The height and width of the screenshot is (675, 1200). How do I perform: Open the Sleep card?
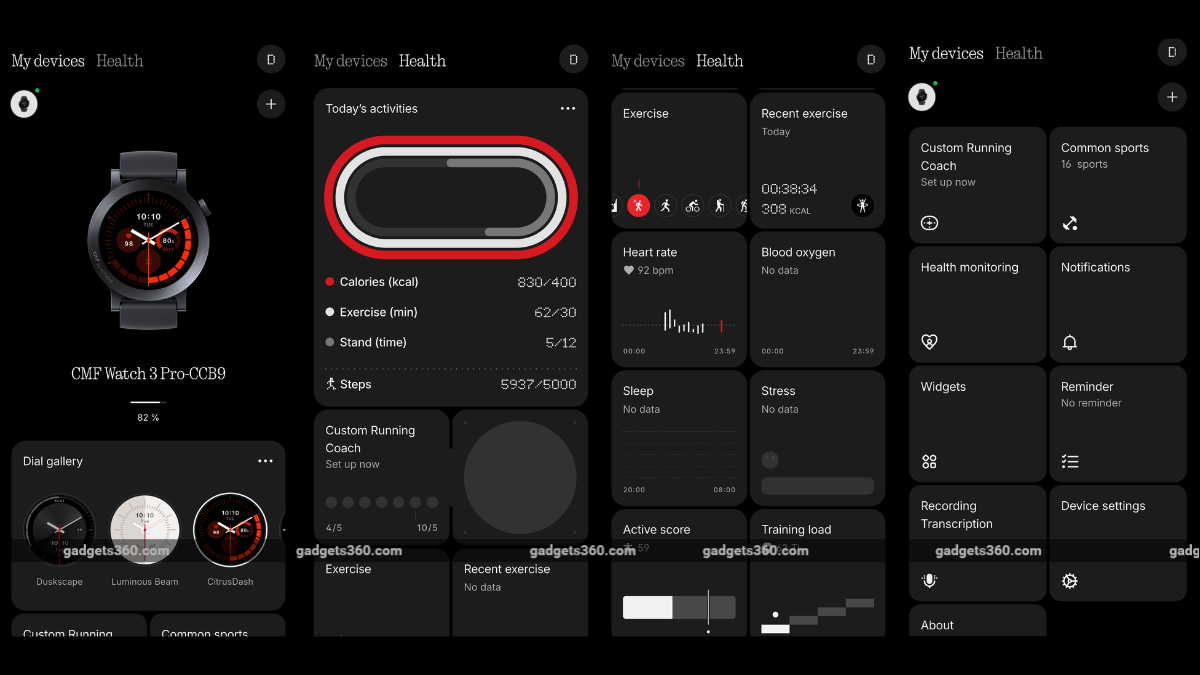coord(679,438)
